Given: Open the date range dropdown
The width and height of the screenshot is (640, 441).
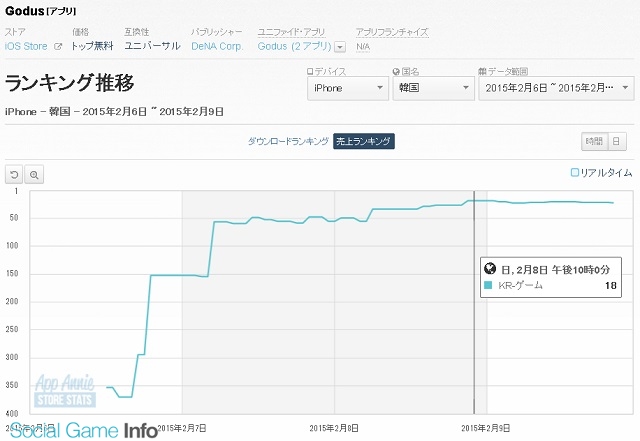Looking at the screenshot, I should coord(556,88).
